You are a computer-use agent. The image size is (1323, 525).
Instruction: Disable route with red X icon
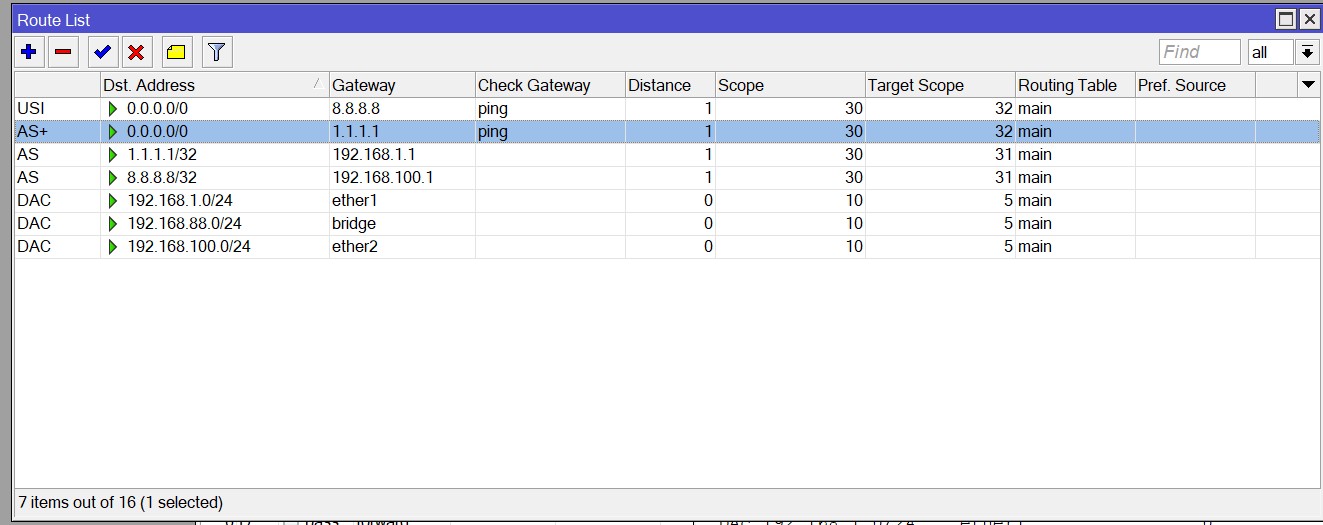(137, 52)
